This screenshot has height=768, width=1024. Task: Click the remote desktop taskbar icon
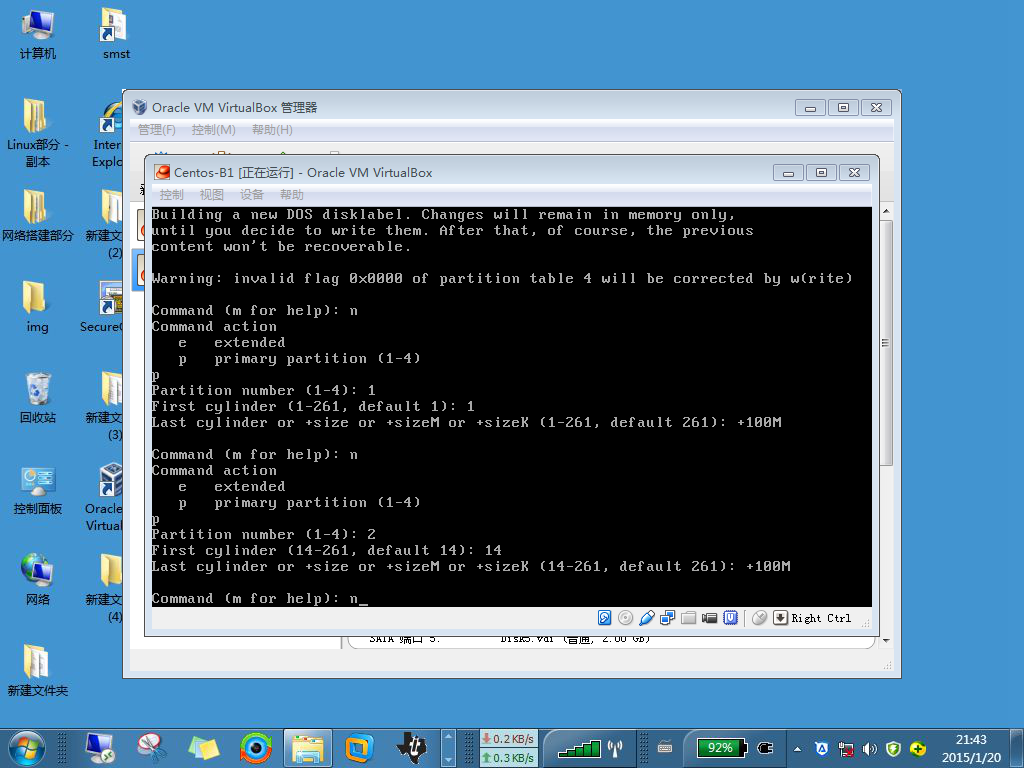pyautogui.click(x=101, y=748)
